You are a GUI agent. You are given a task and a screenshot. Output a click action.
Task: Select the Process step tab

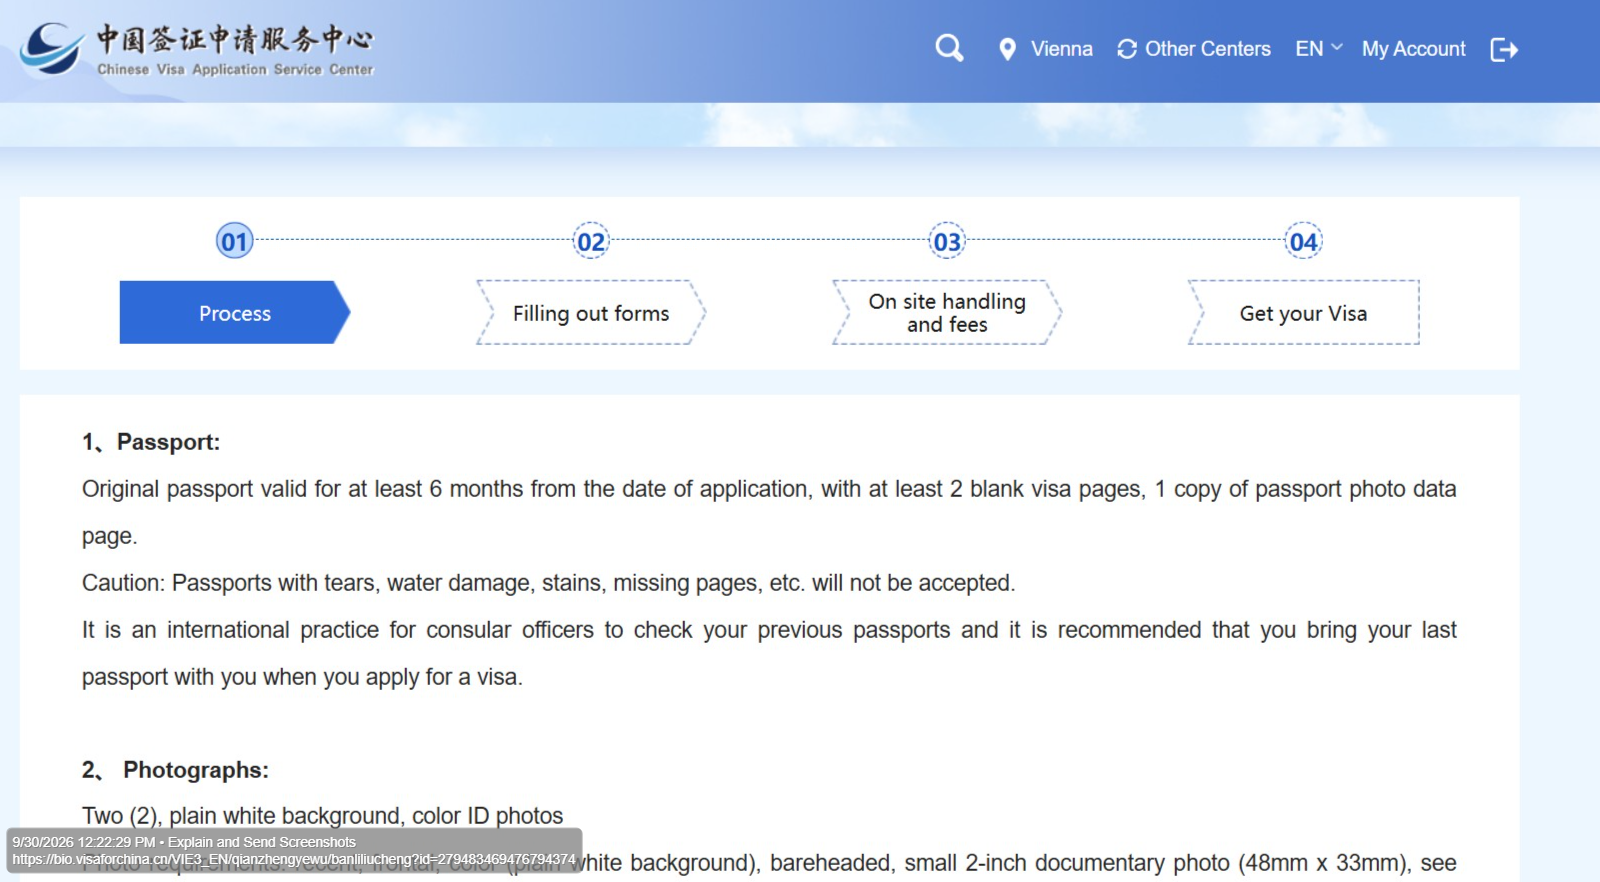[235, 313]
